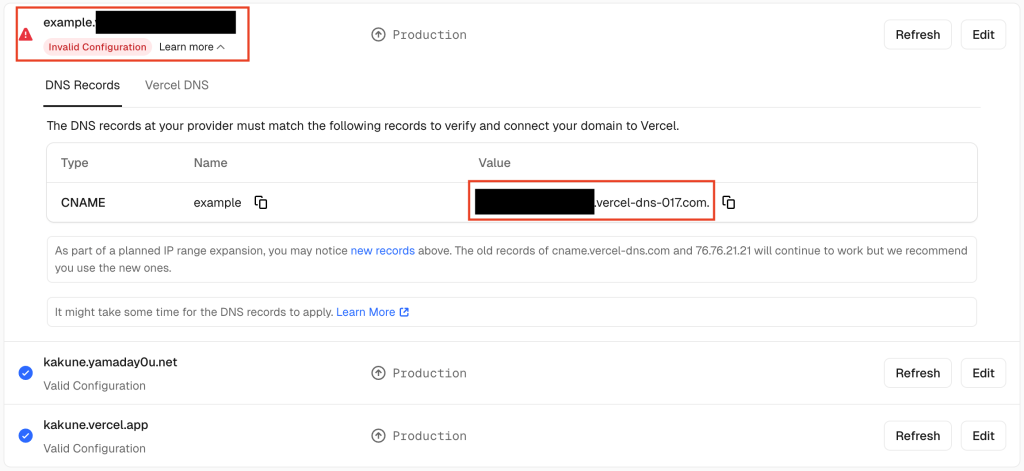Refresh the kakune.vercel.app domain
Screen dimensions: 1024x471
[917, 436]
